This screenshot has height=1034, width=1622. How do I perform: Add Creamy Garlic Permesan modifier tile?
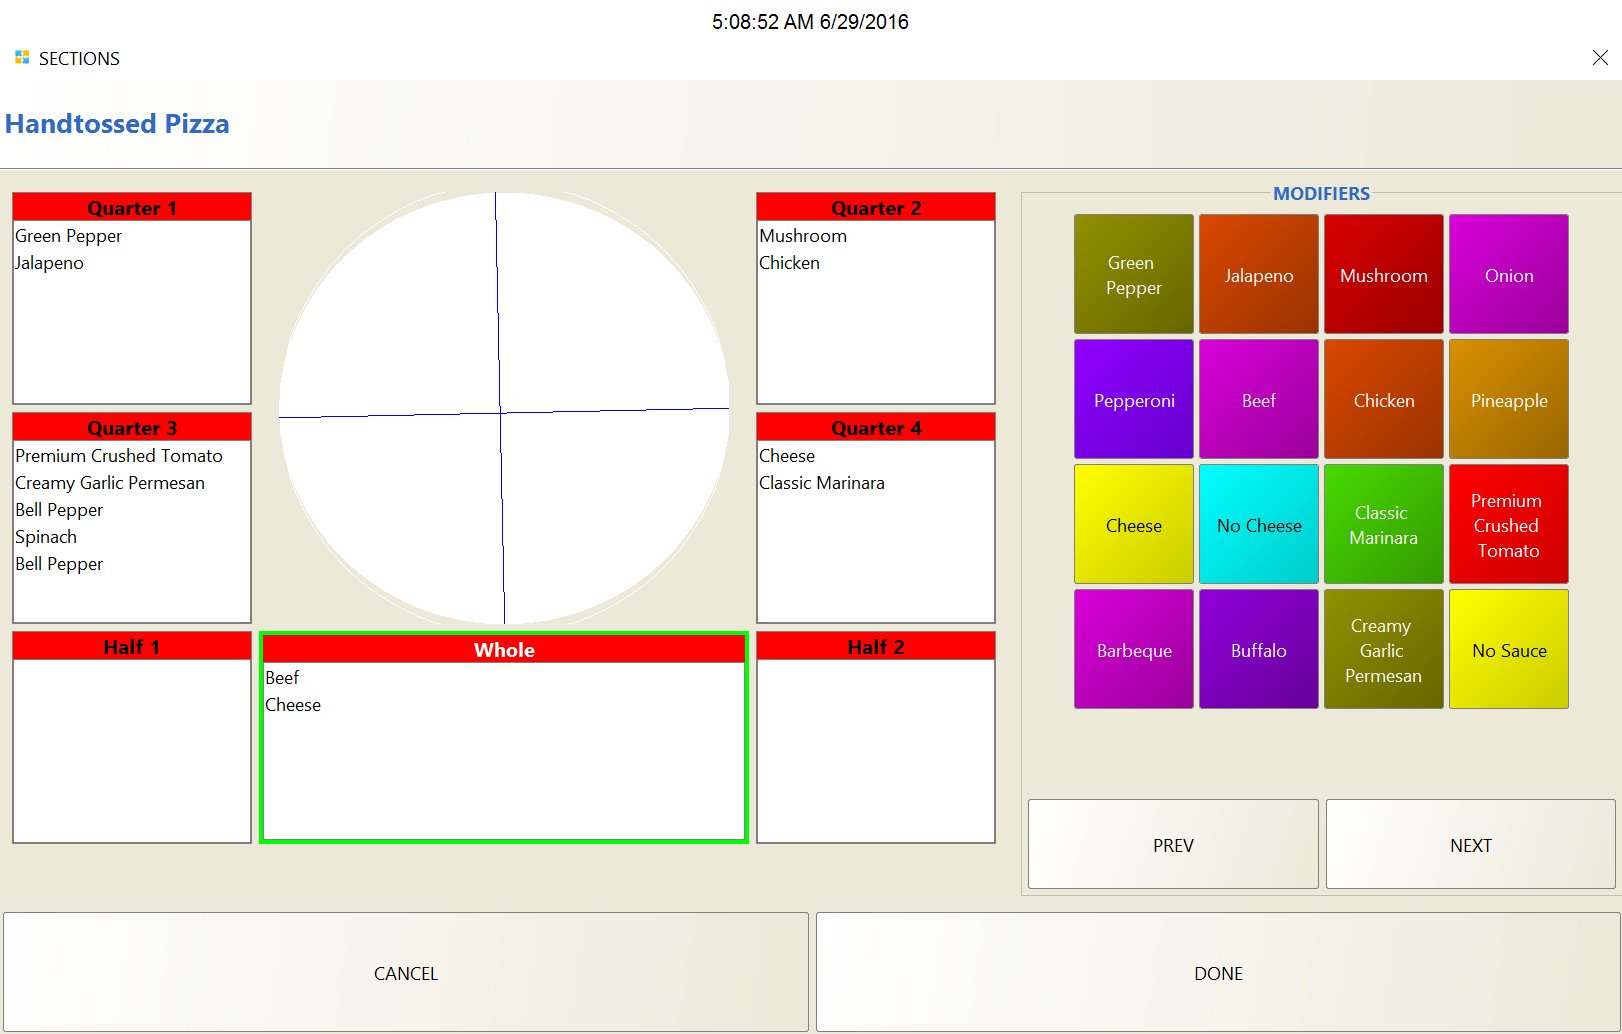1383,649
